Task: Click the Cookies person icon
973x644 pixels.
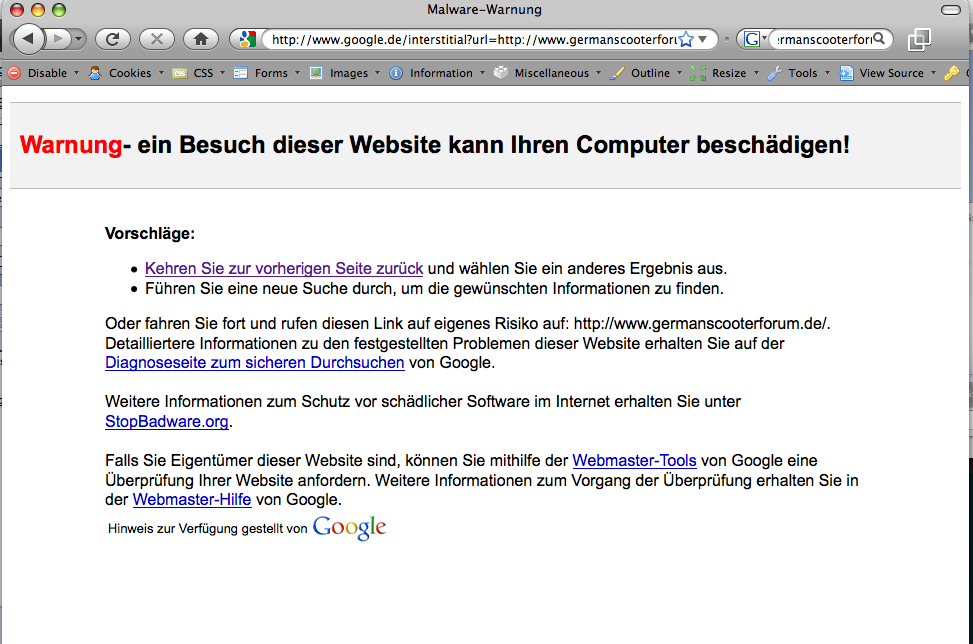Action: tap(95, 73)
